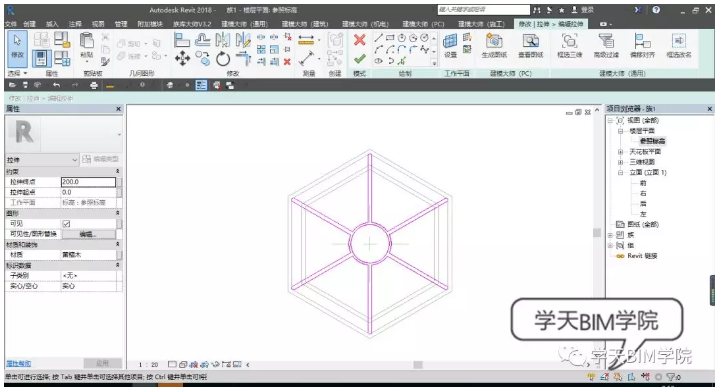Expand 3D Views (三维视图) node

point(620,162)
